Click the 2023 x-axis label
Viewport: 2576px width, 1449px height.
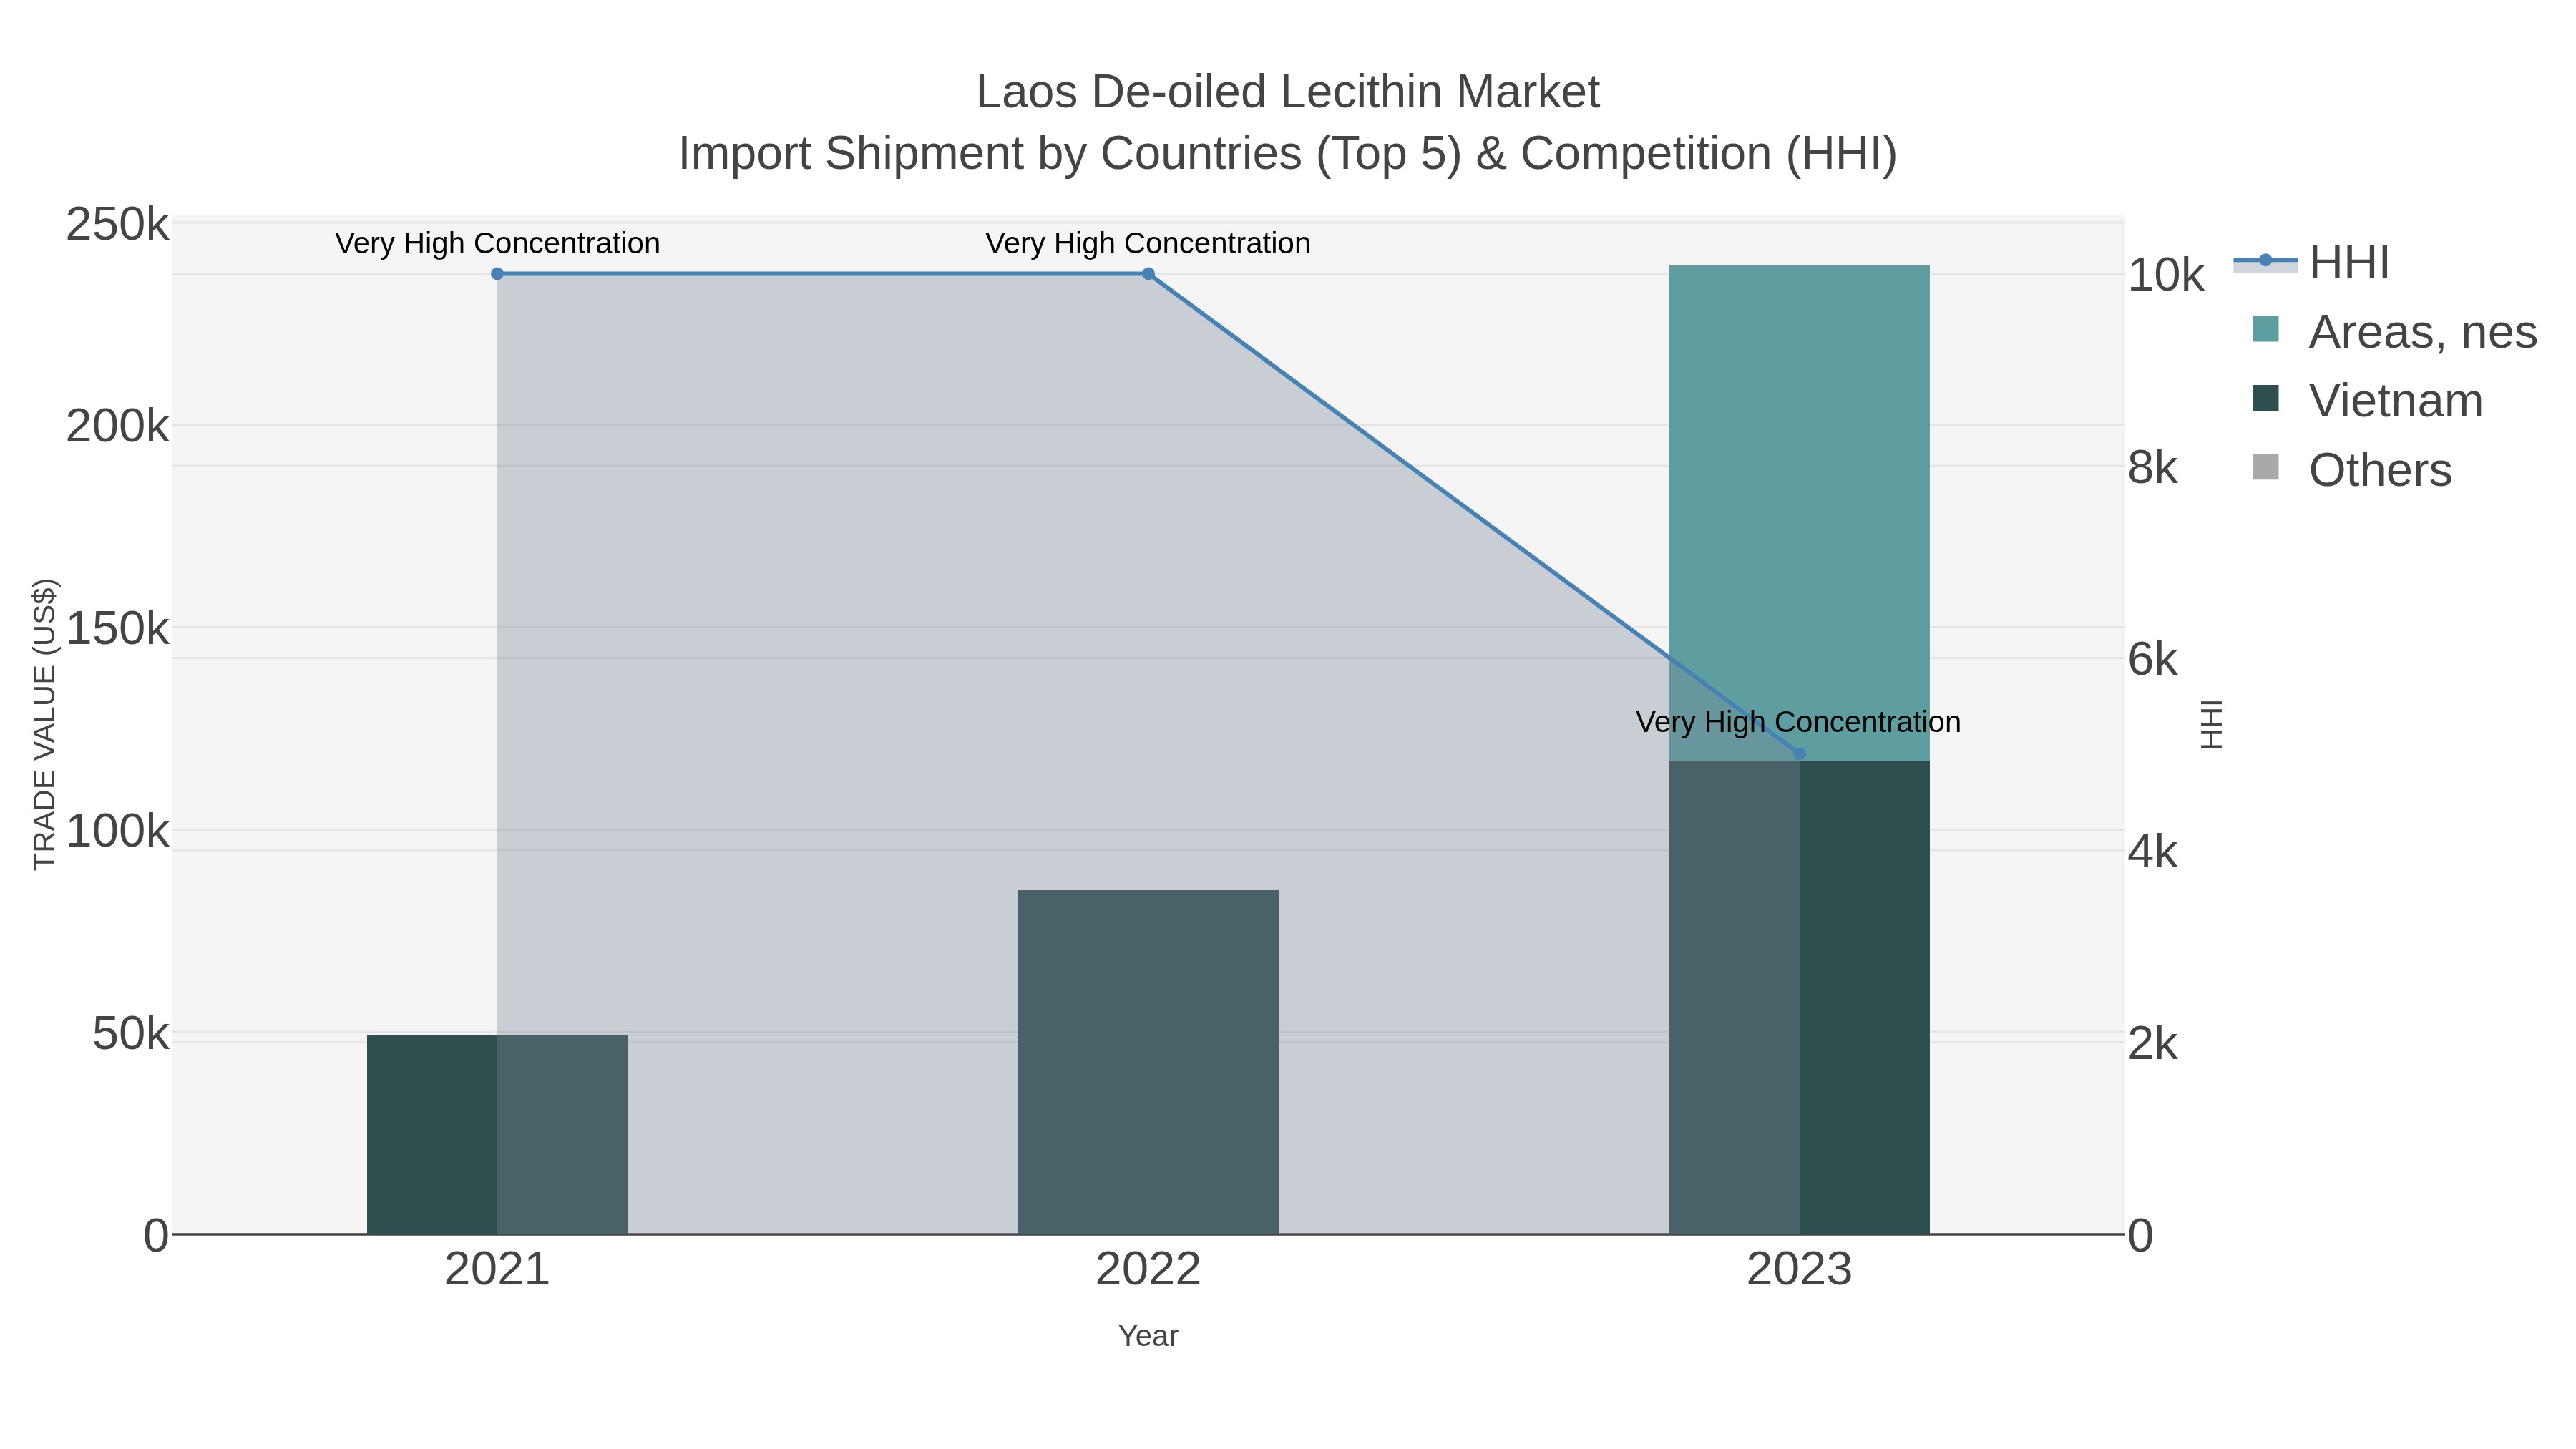(x=1799, y=1270)
